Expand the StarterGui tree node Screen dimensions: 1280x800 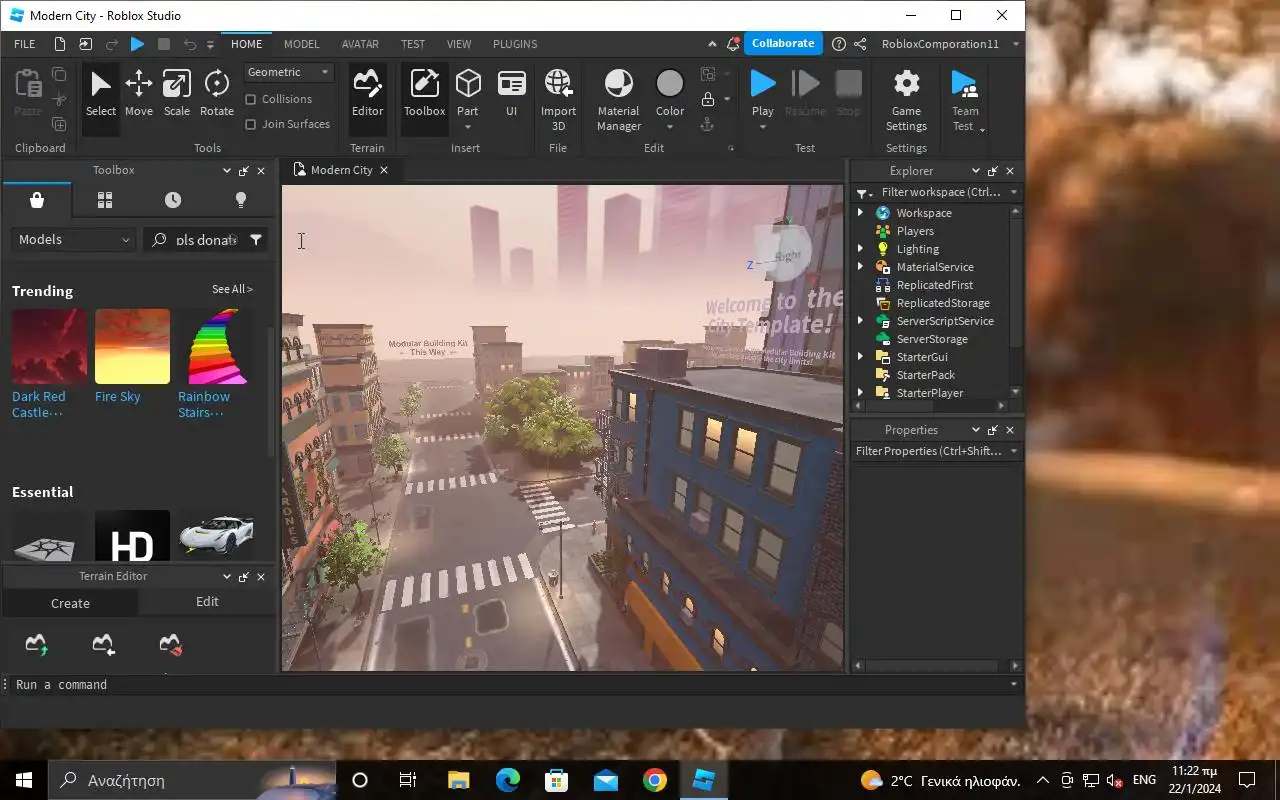coord(860,357)
